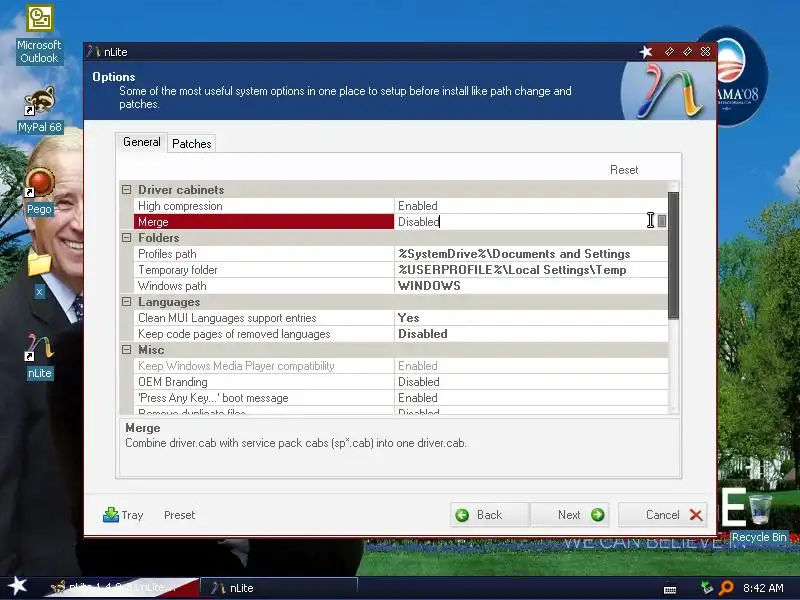
Task: Click Disabled value for Keep code pages
Action: (531, 334)
